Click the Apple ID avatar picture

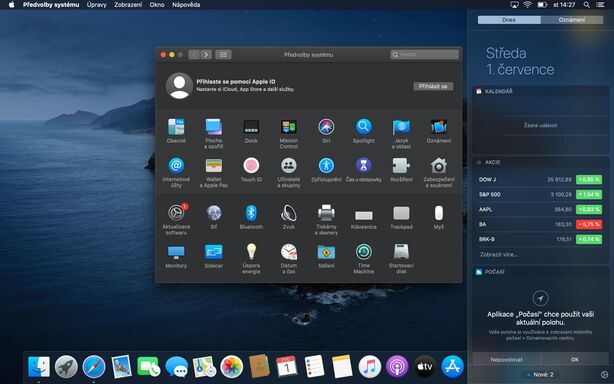point(179,86)
